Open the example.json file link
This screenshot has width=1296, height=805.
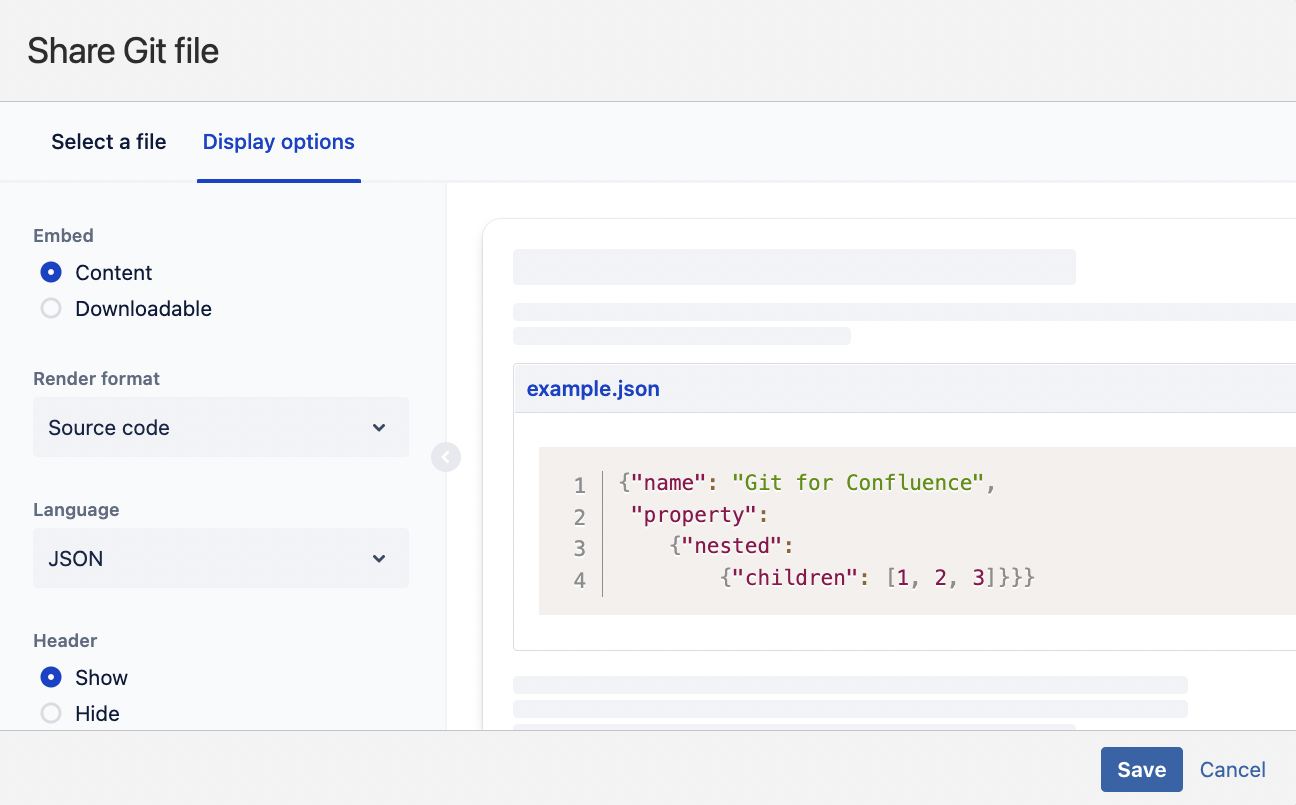click(593, 389)
